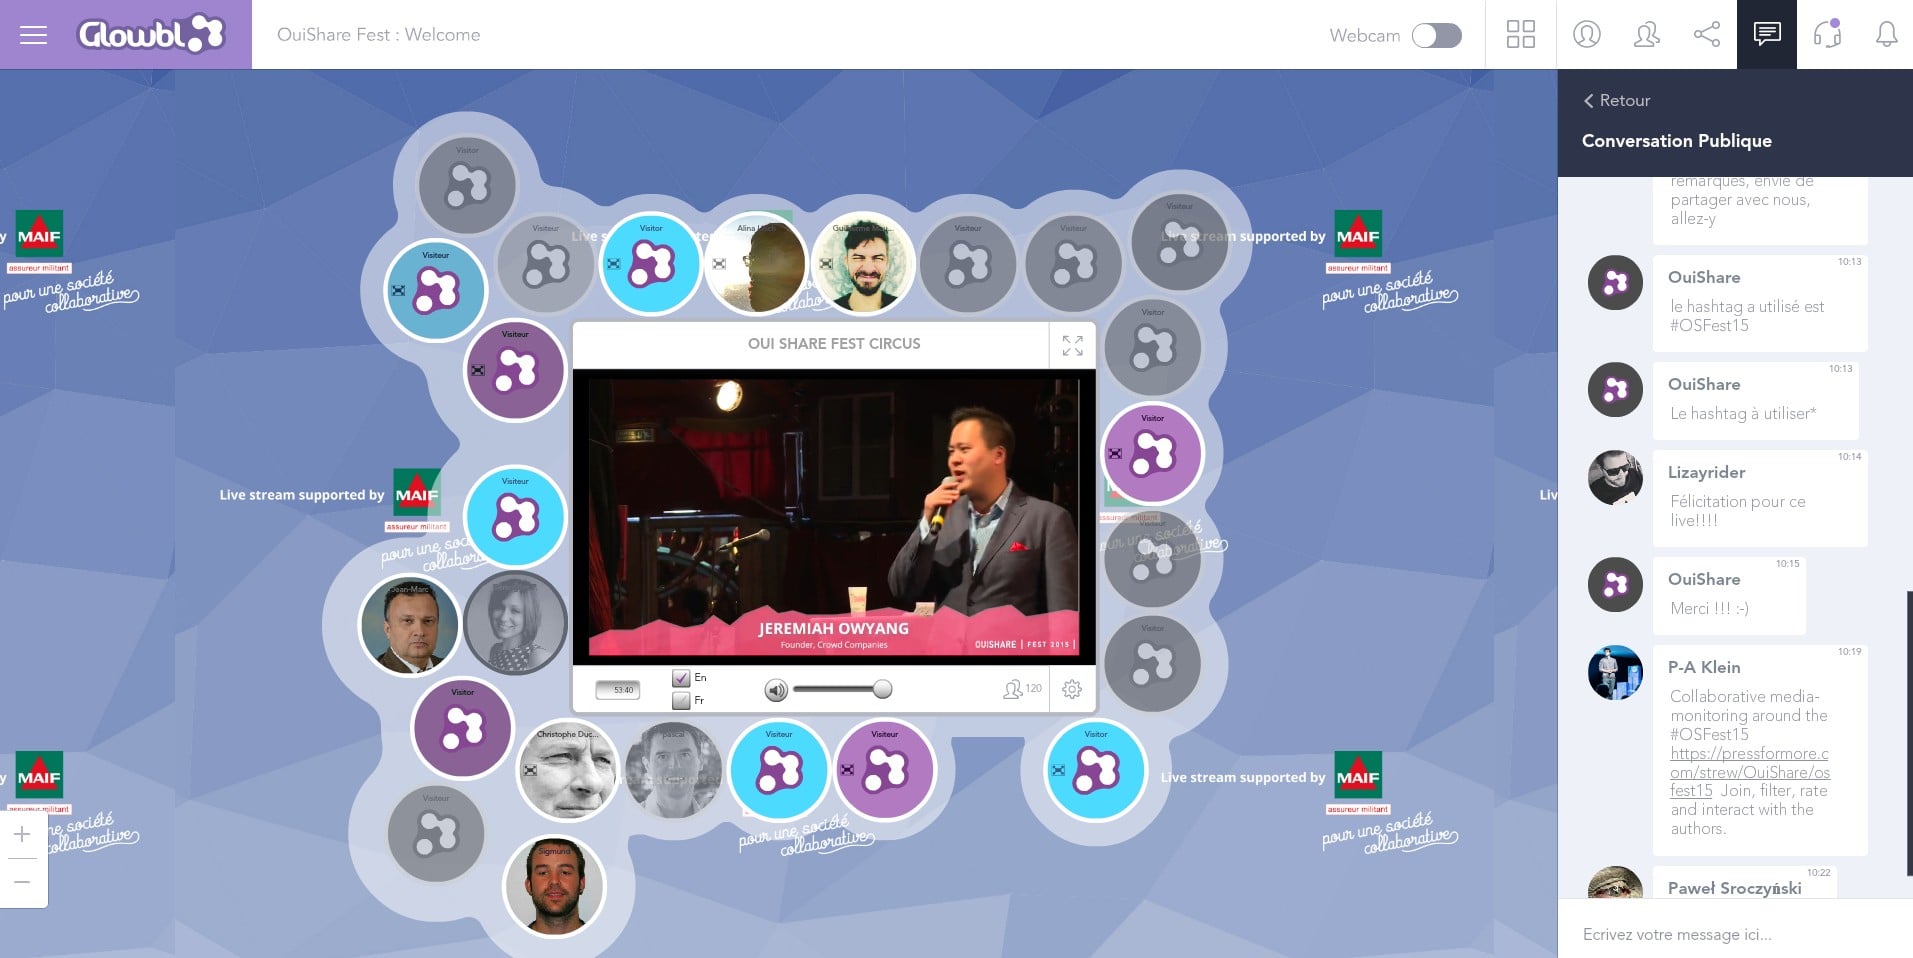Go back with Retour

pos(1616,100)
